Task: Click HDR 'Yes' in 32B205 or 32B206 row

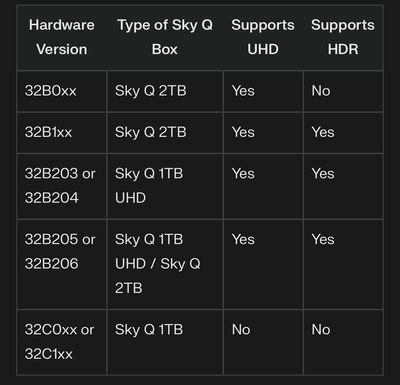Action: click(x=323, y=239)
